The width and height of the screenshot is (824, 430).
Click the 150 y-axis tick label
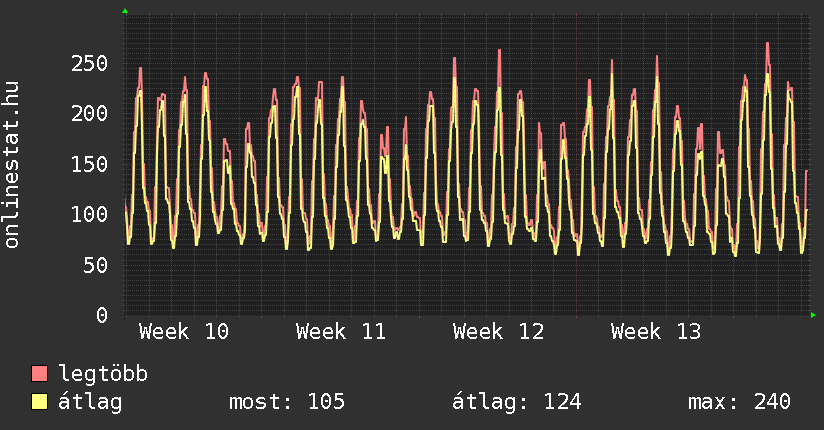tap(90, 164)
